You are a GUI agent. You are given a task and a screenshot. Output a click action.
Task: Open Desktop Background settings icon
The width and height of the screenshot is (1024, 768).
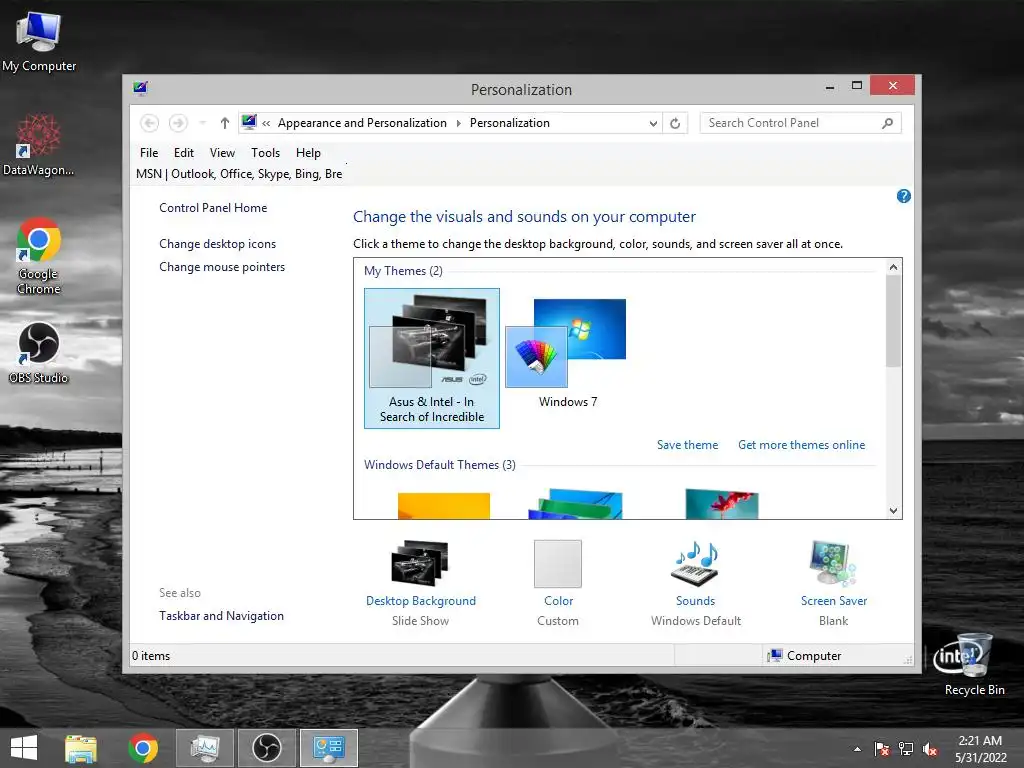(420, 563)
